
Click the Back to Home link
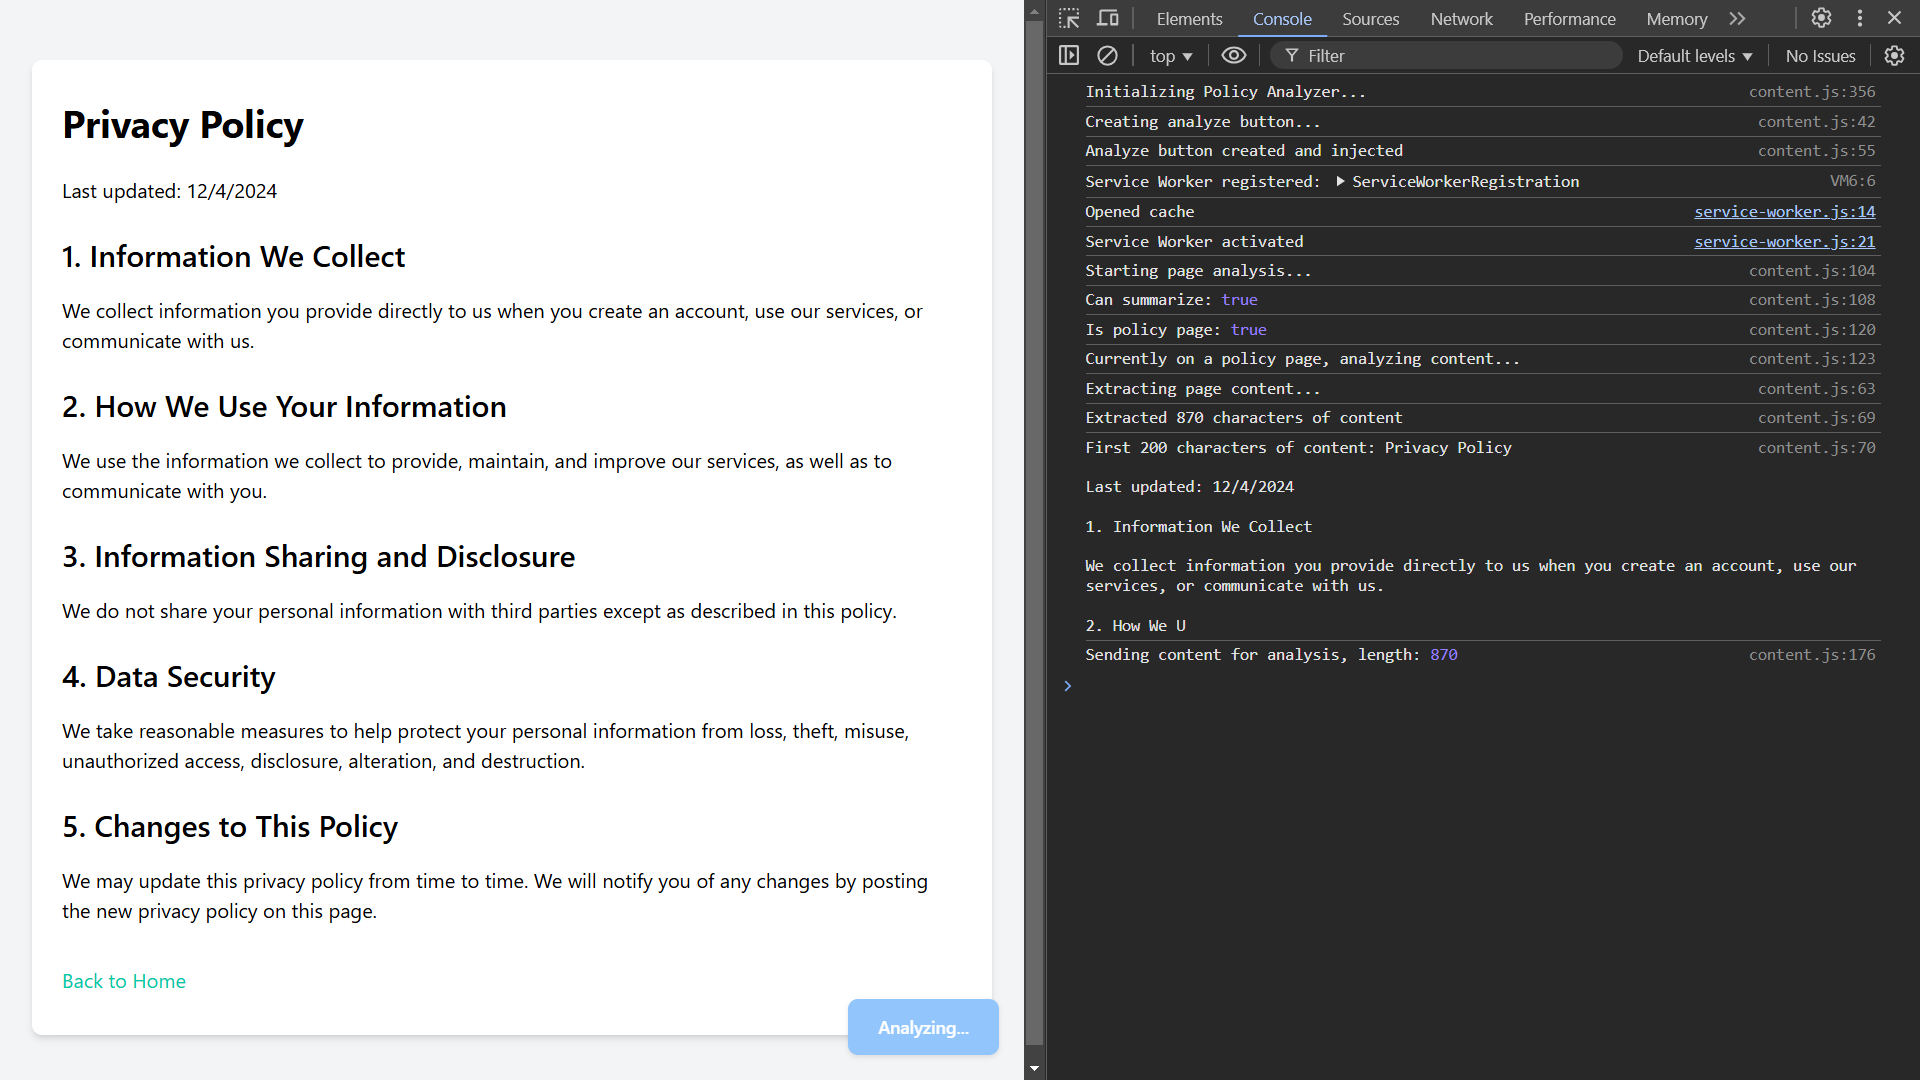124,981
